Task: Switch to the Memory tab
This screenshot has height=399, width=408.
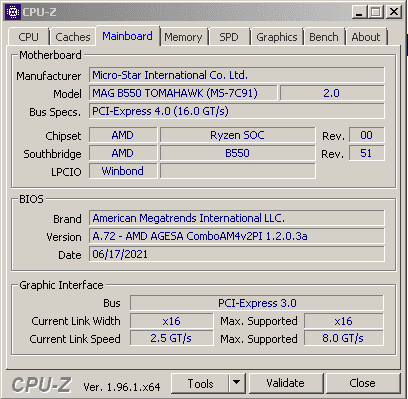Action: pyautogui.click(x=183, y=37)
